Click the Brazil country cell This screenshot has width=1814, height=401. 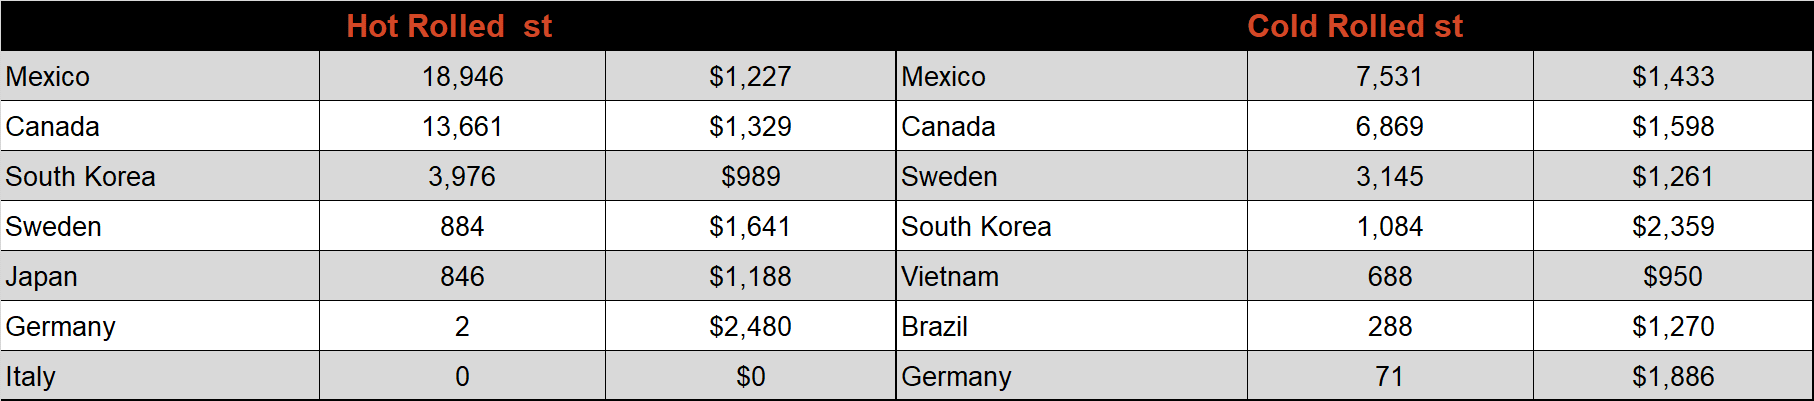click(1072, 326)
